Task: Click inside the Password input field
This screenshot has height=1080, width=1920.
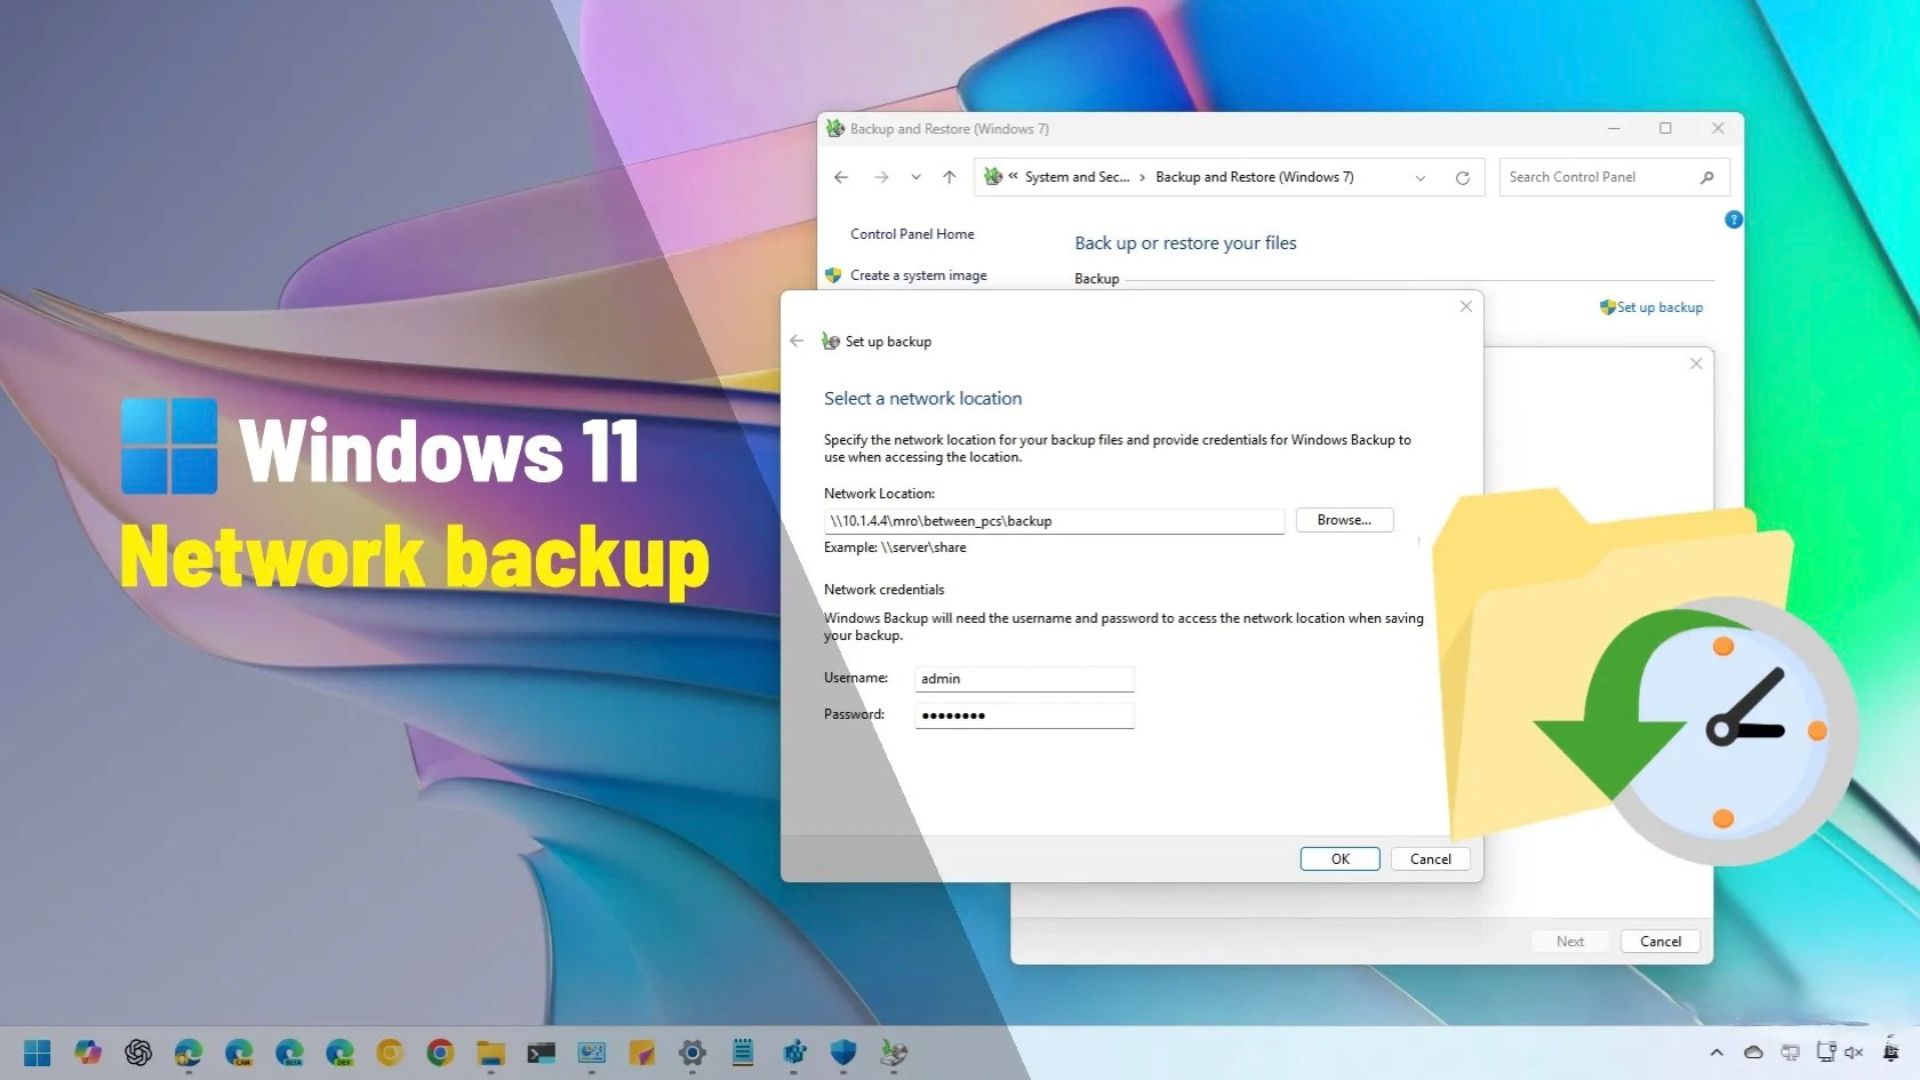Action: coord(1023,715)
